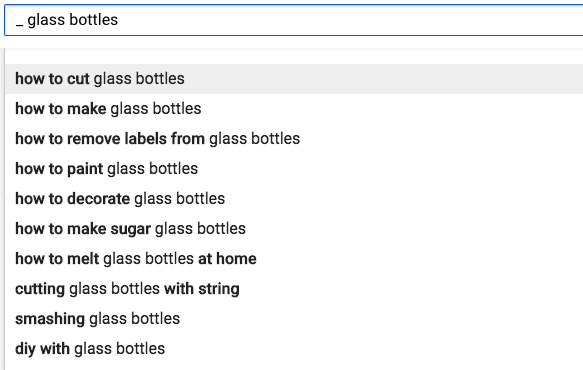
Task: Pick 'diy with glass bottles' suggestion
Action: pyautogui.click(x=294, y=349)
